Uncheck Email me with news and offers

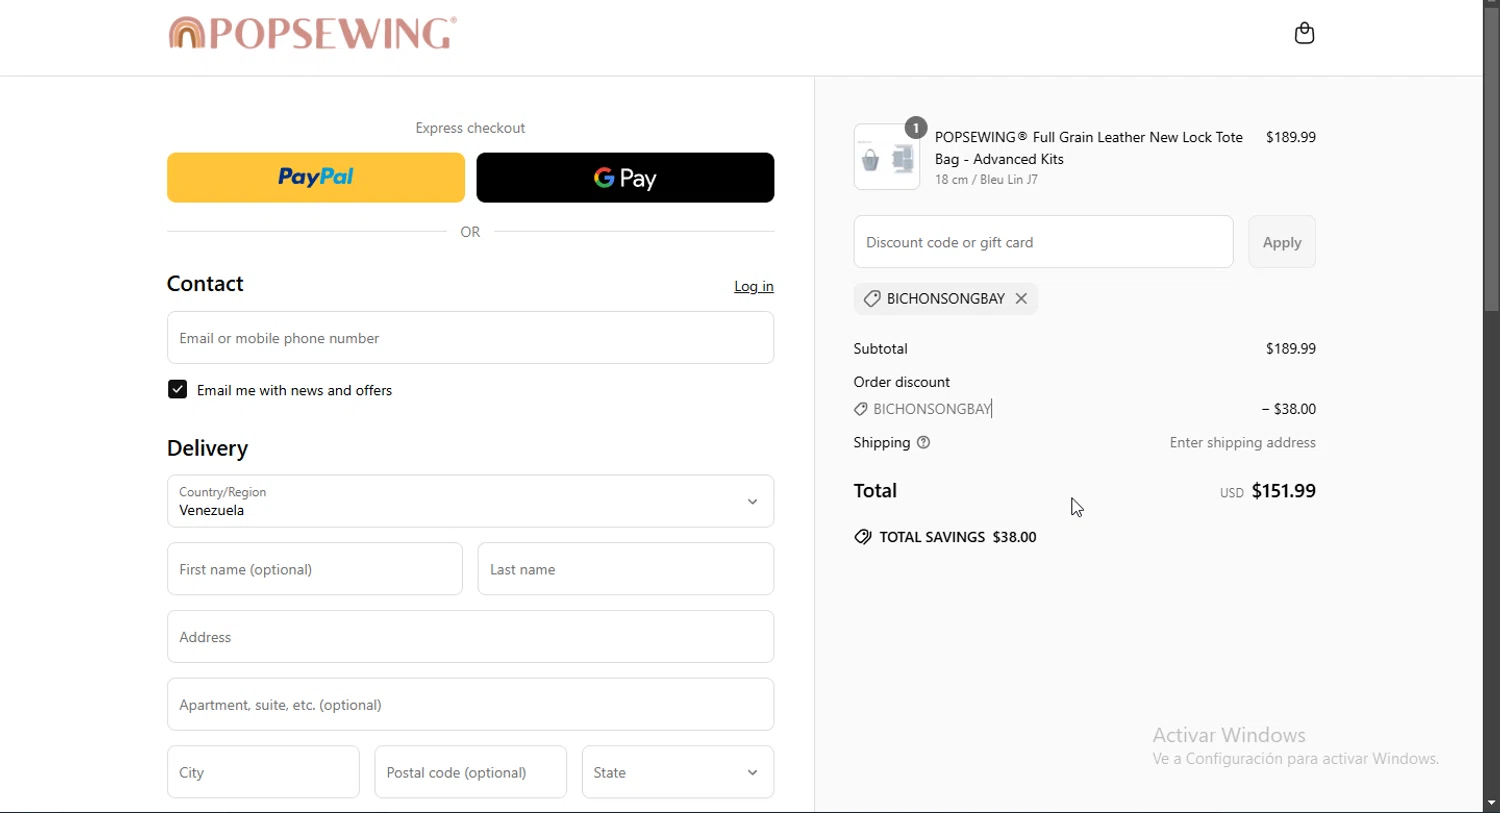178,390
